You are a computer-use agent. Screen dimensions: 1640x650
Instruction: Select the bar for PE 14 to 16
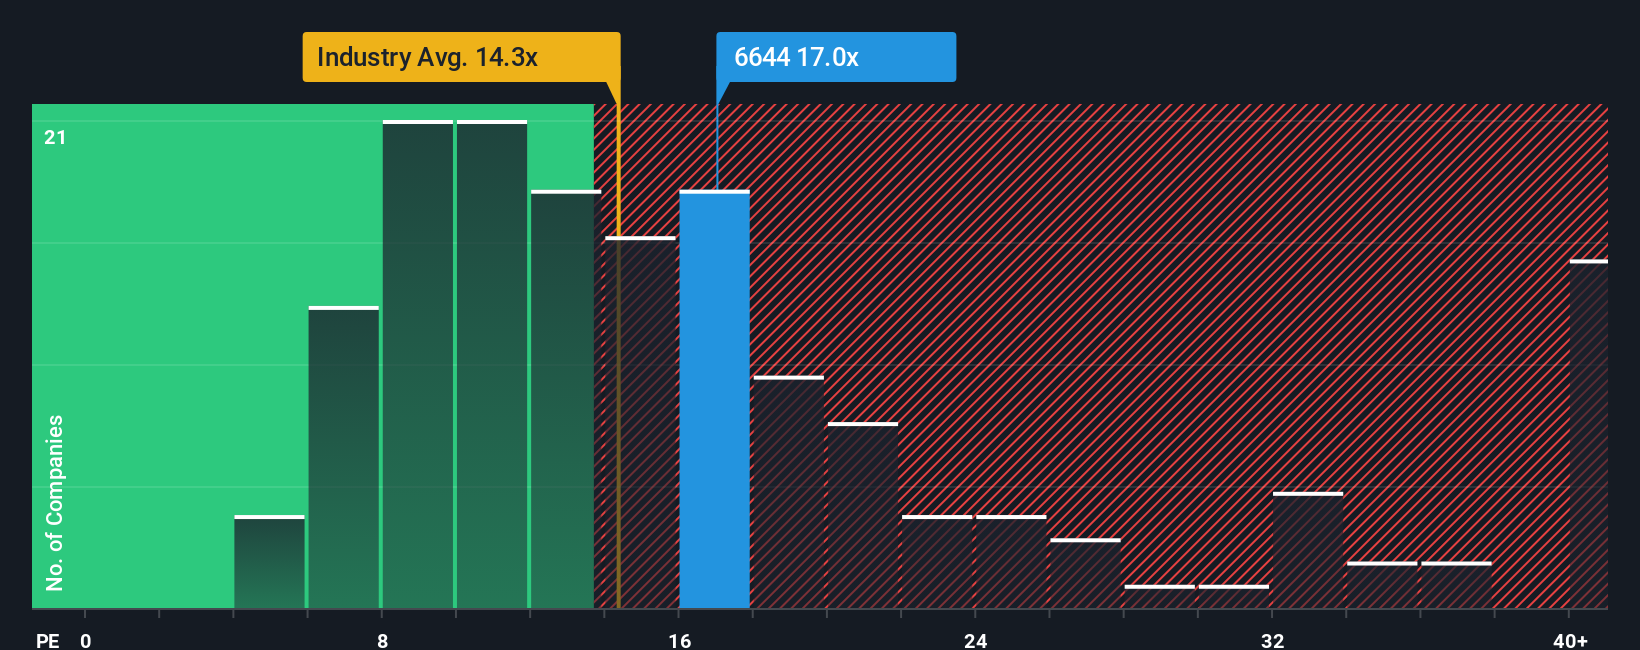click(x=640, y=422)
